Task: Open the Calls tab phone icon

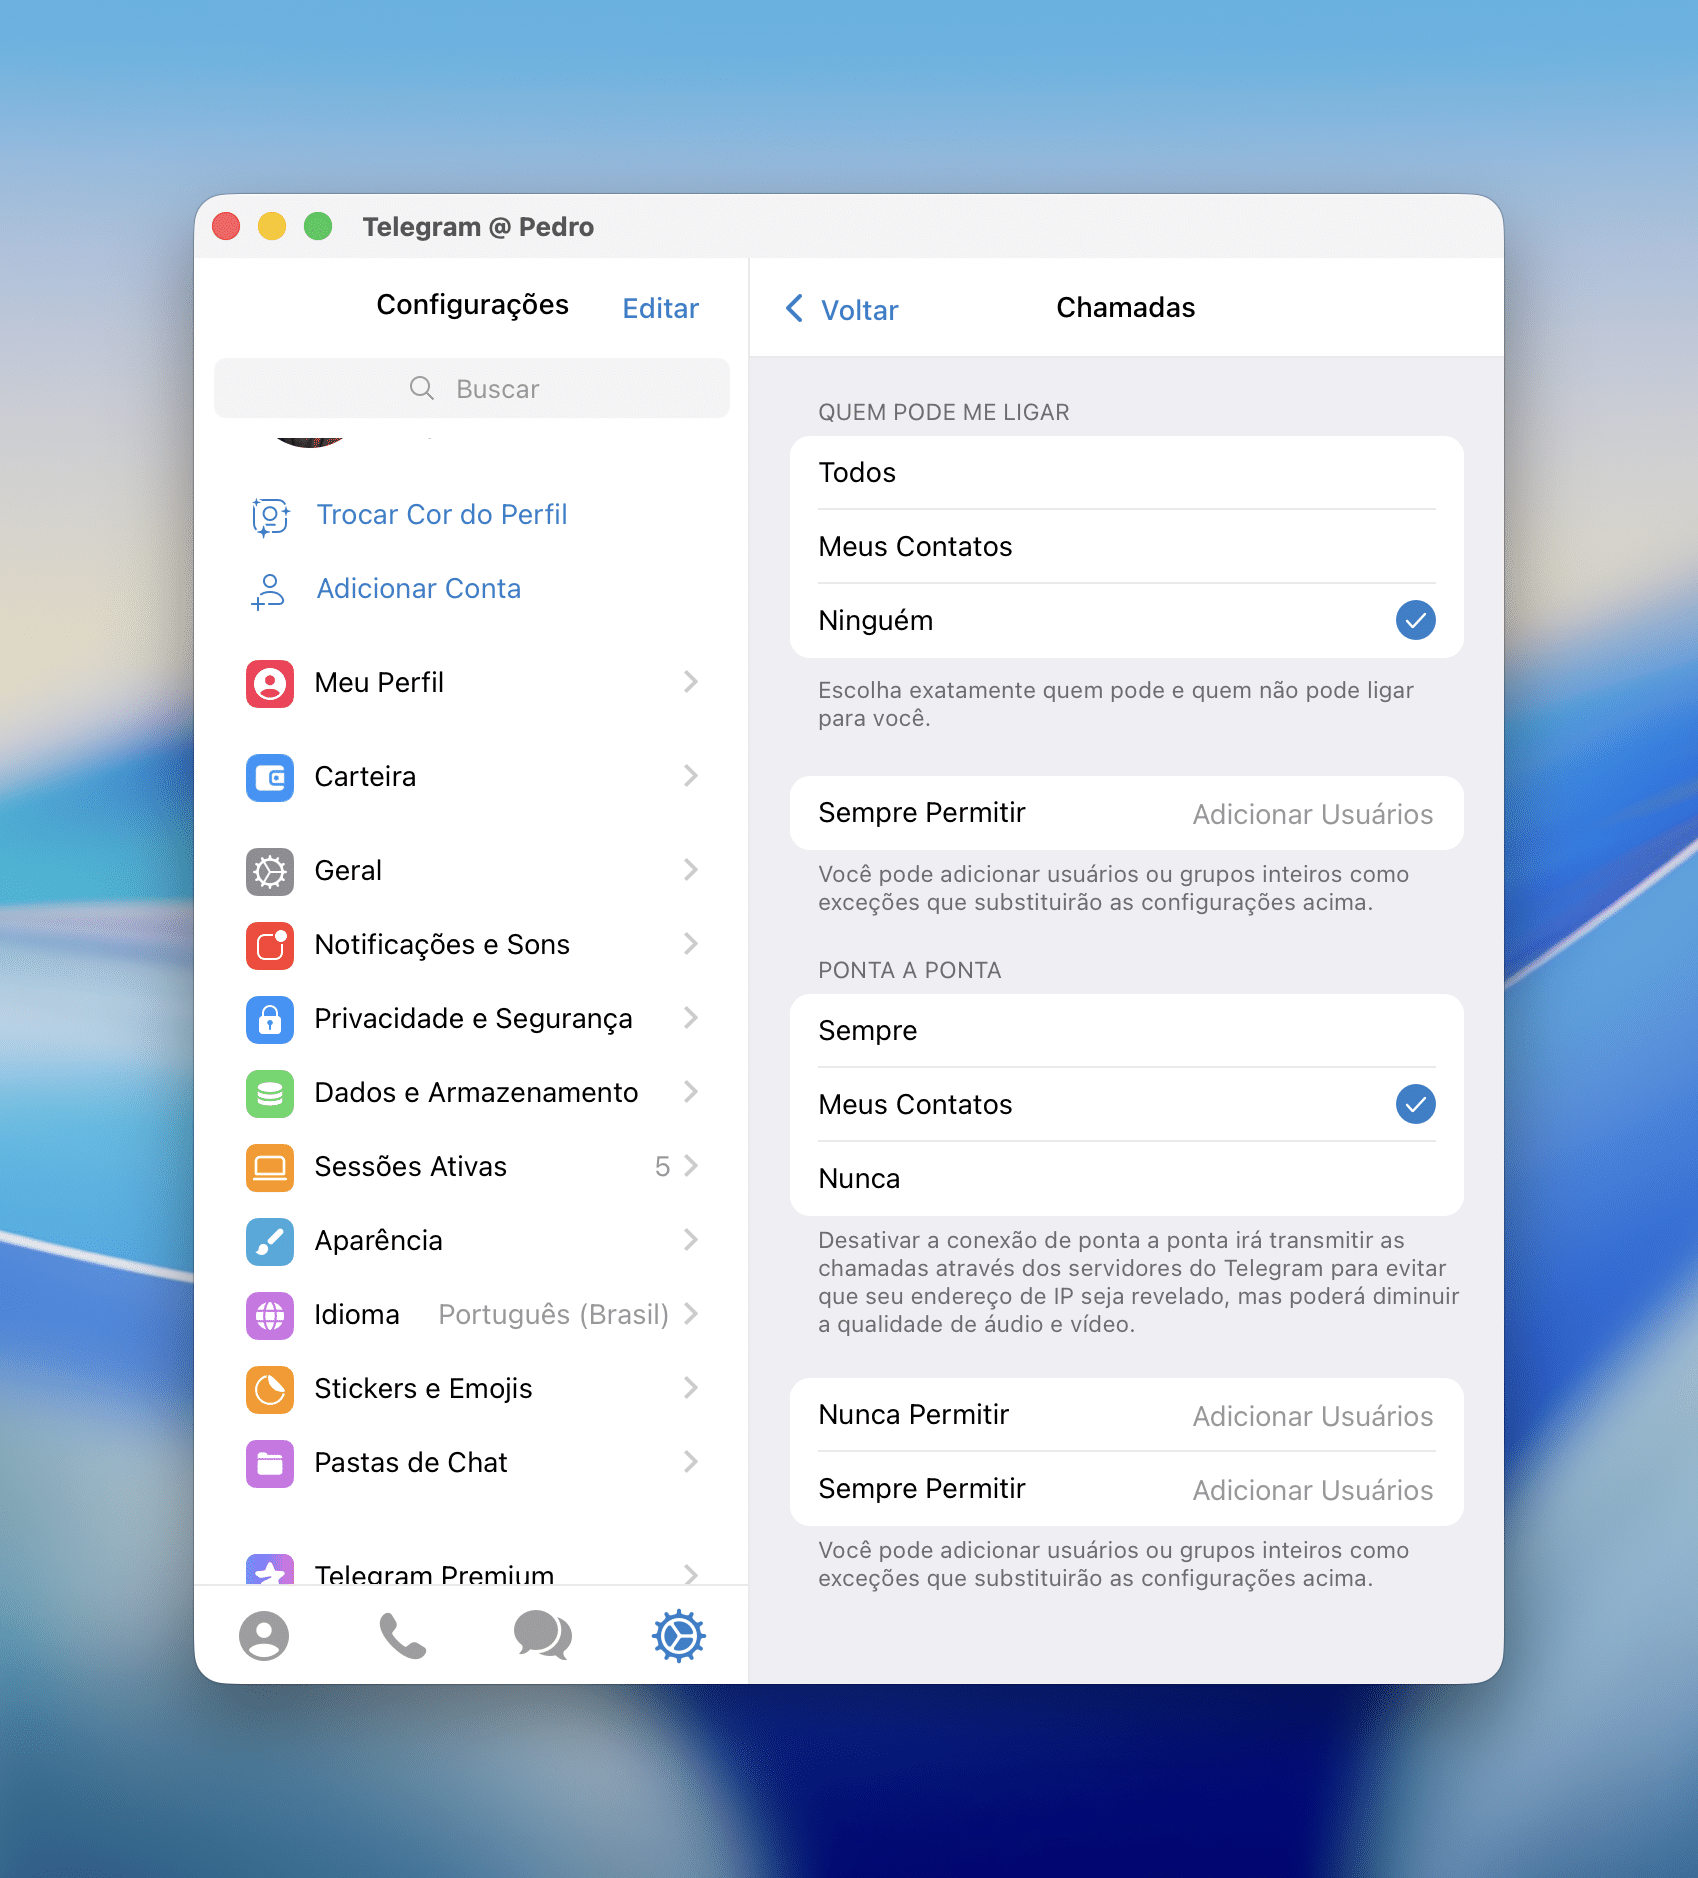Action: click(x=402, y=1636)
